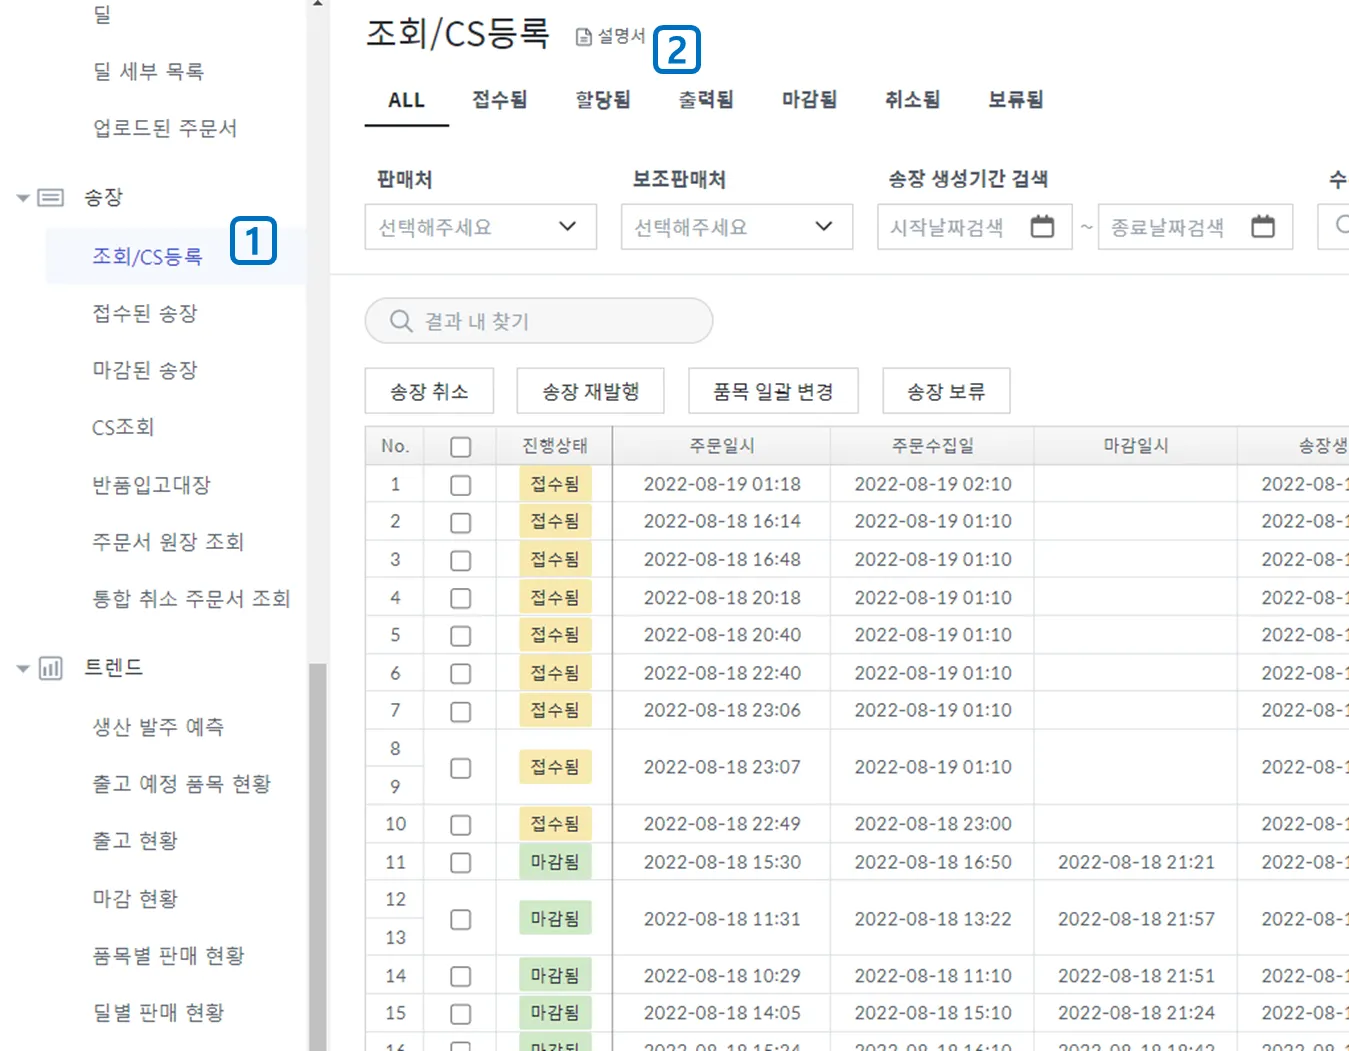The image size is (1349, 1051).
Task: Click the 종료날짜검색 date input
Action: pyautogui.click(x=1196, y=227)
